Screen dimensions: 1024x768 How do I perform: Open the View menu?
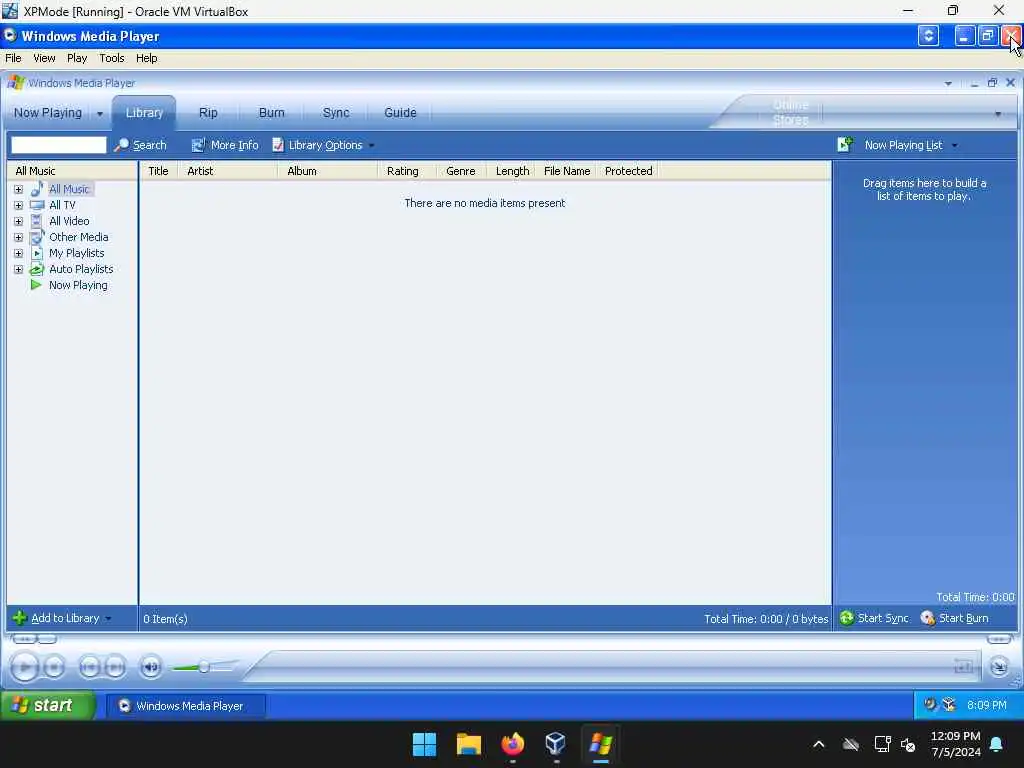[x=44, y=58]
